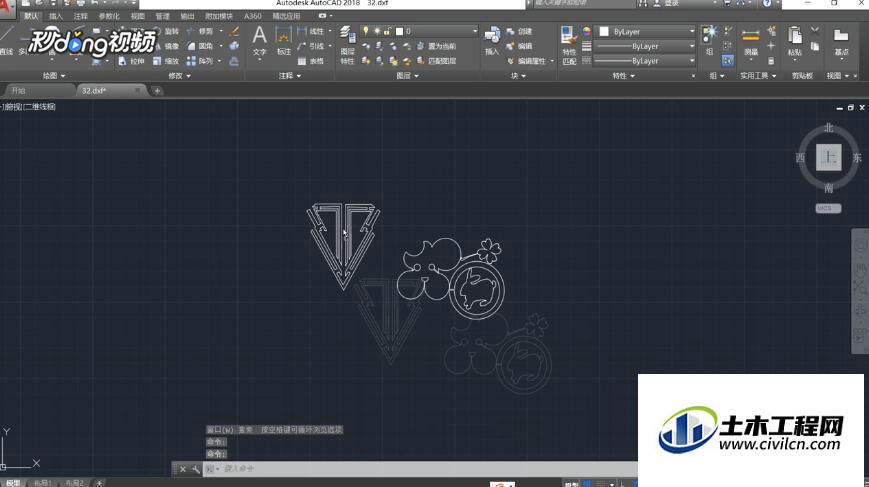Open the ByLayer object color dropdown
The image size is (869, 487).
[645, 32]
